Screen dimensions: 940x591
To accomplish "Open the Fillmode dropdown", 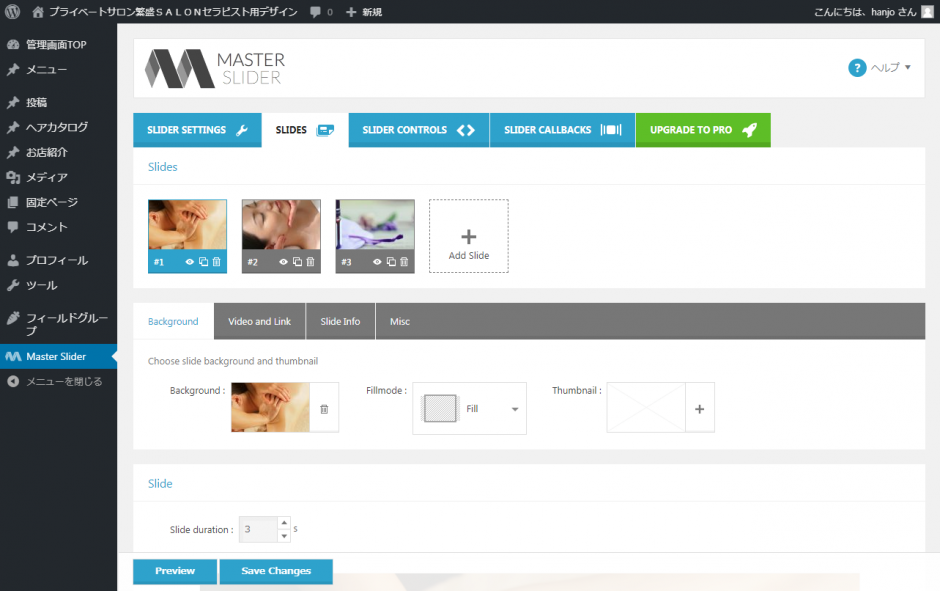I will pyautogui.click(x=470, y=409).
